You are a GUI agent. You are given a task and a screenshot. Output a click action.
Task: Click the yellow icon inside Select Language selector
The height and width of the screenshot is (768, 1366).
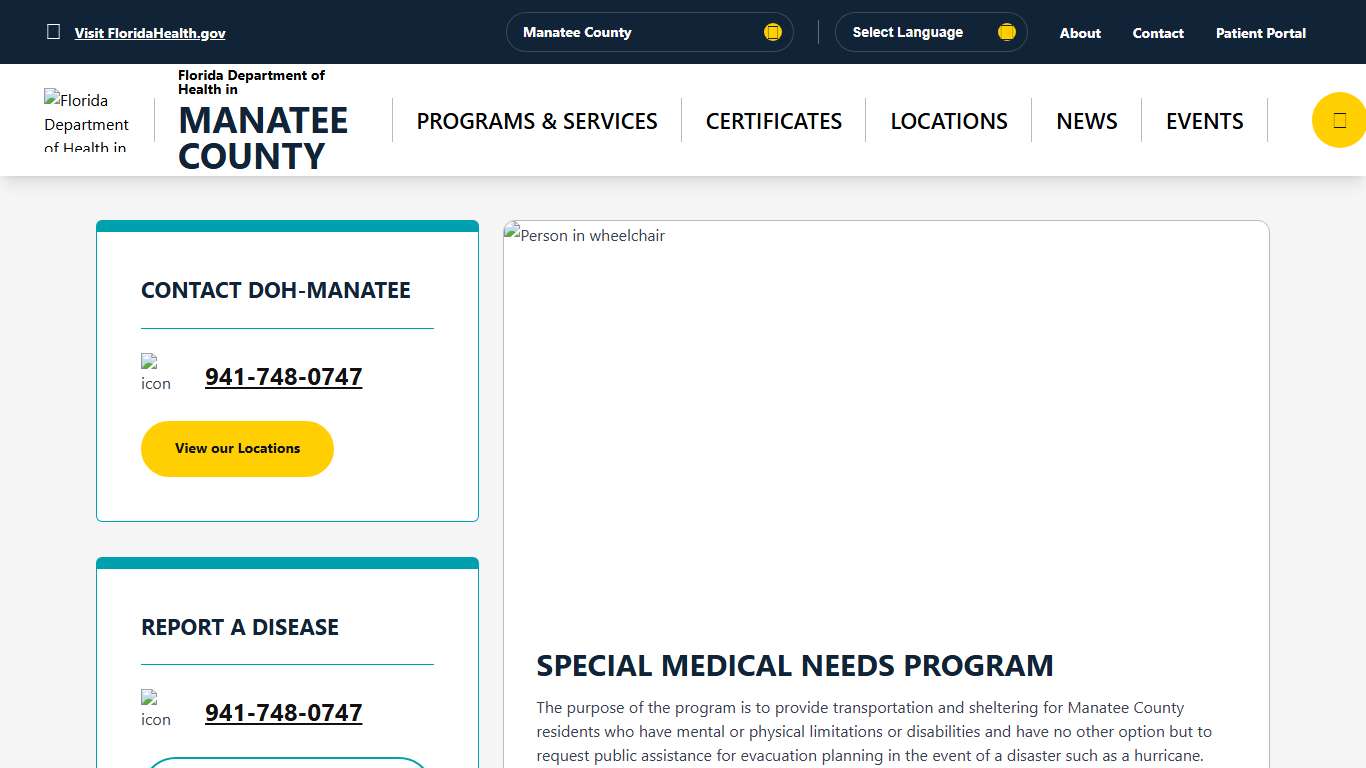[x=1006, y=31]
